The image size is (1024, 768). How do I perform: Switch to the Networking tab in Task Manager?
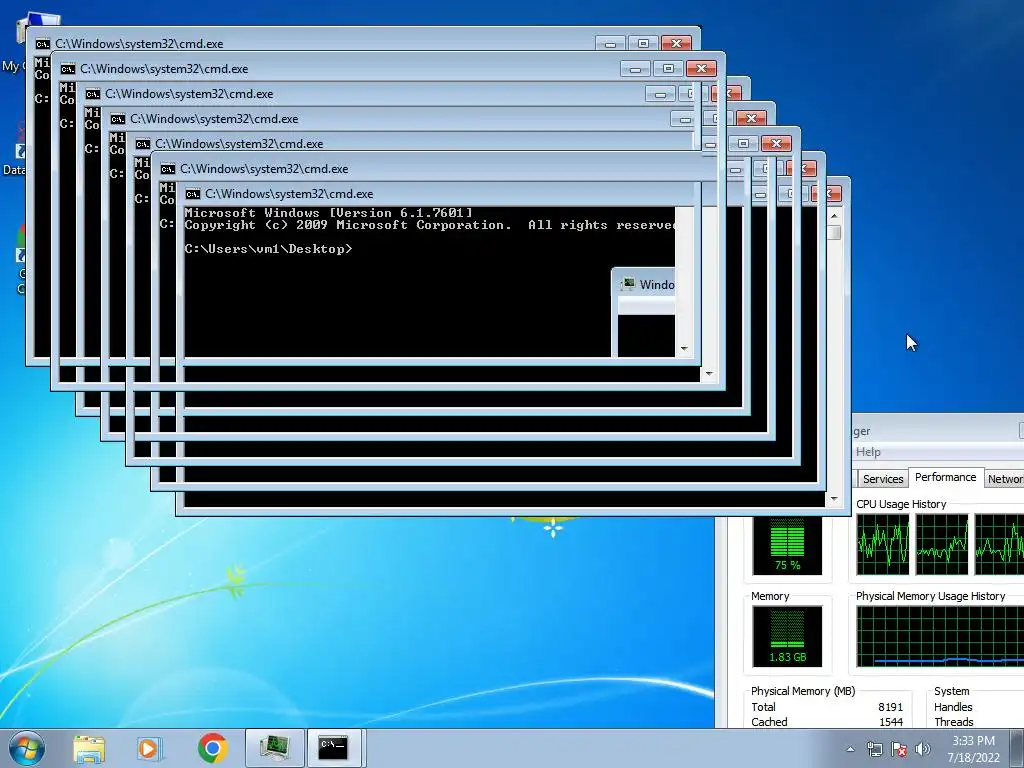tap(1004, 479)
